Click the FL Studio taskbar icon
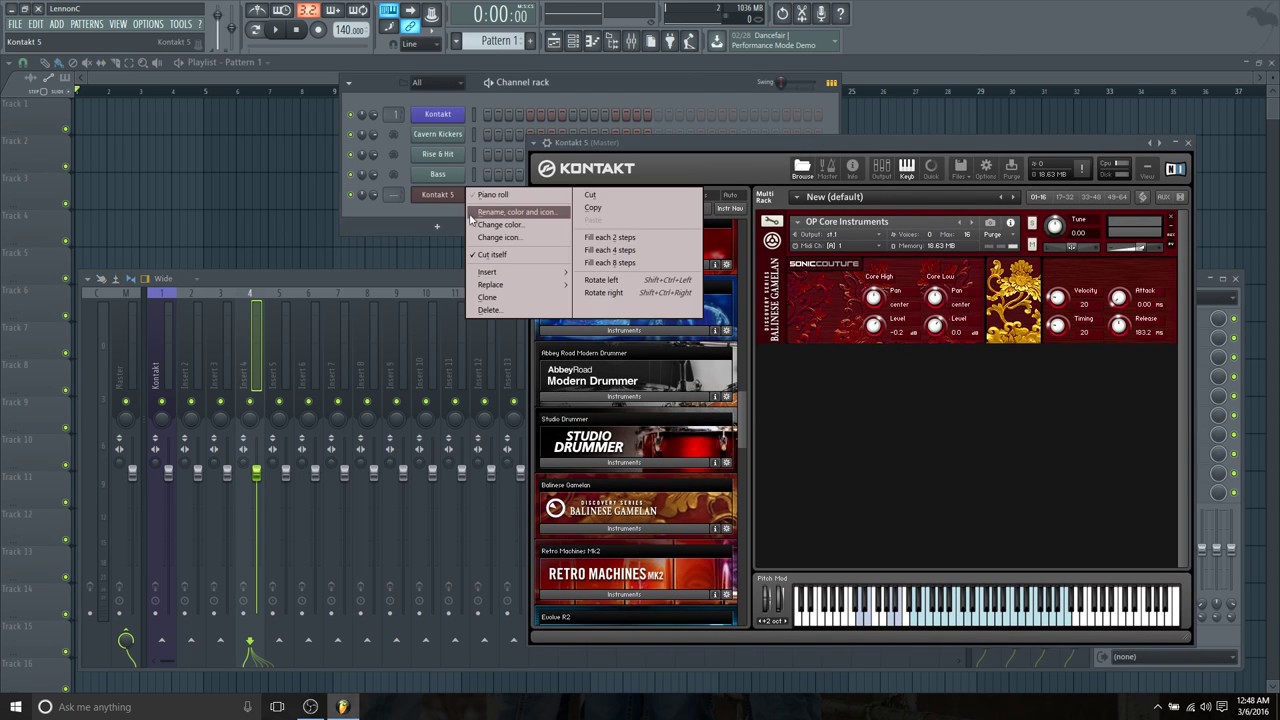 point(342,707)
